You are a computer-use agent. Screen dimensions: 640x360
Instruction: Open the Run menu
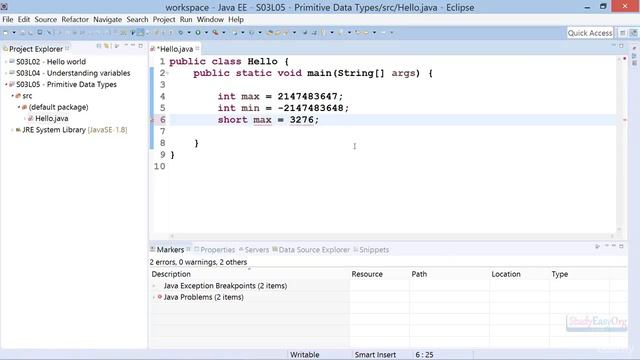(186, 20)
